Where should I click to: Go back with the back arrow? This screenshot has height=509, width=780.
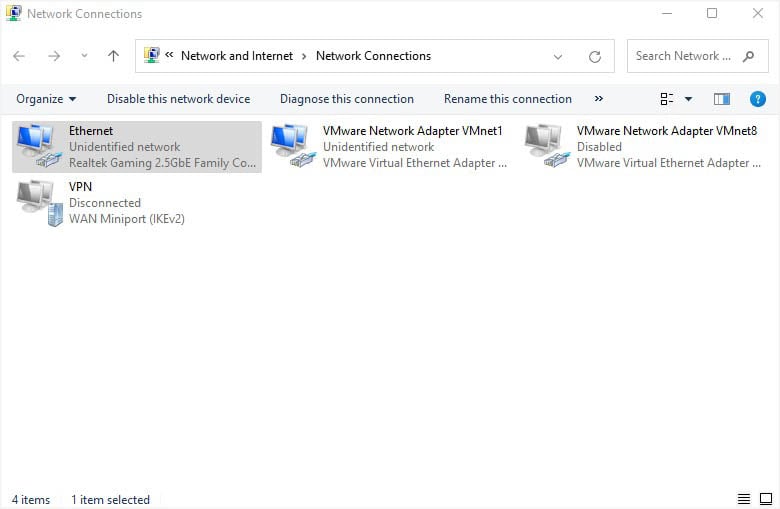[19, 56]
